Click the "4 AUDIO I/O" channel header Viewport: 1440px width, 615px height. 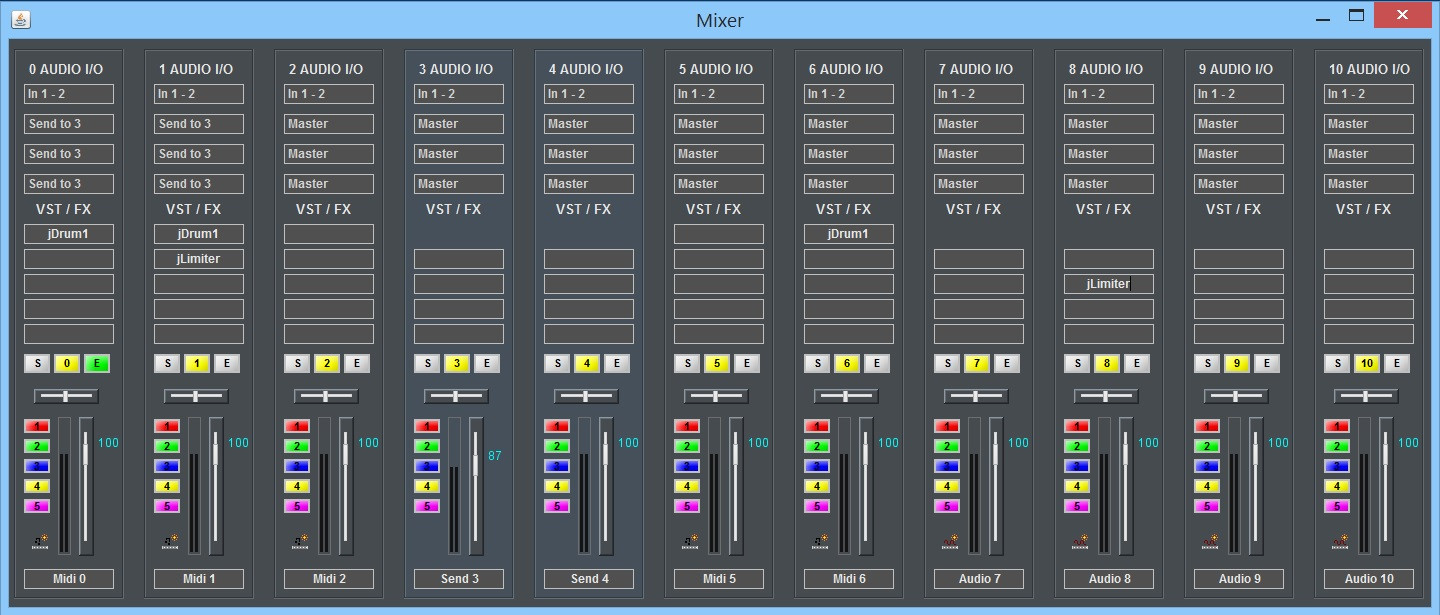point(586,69)
